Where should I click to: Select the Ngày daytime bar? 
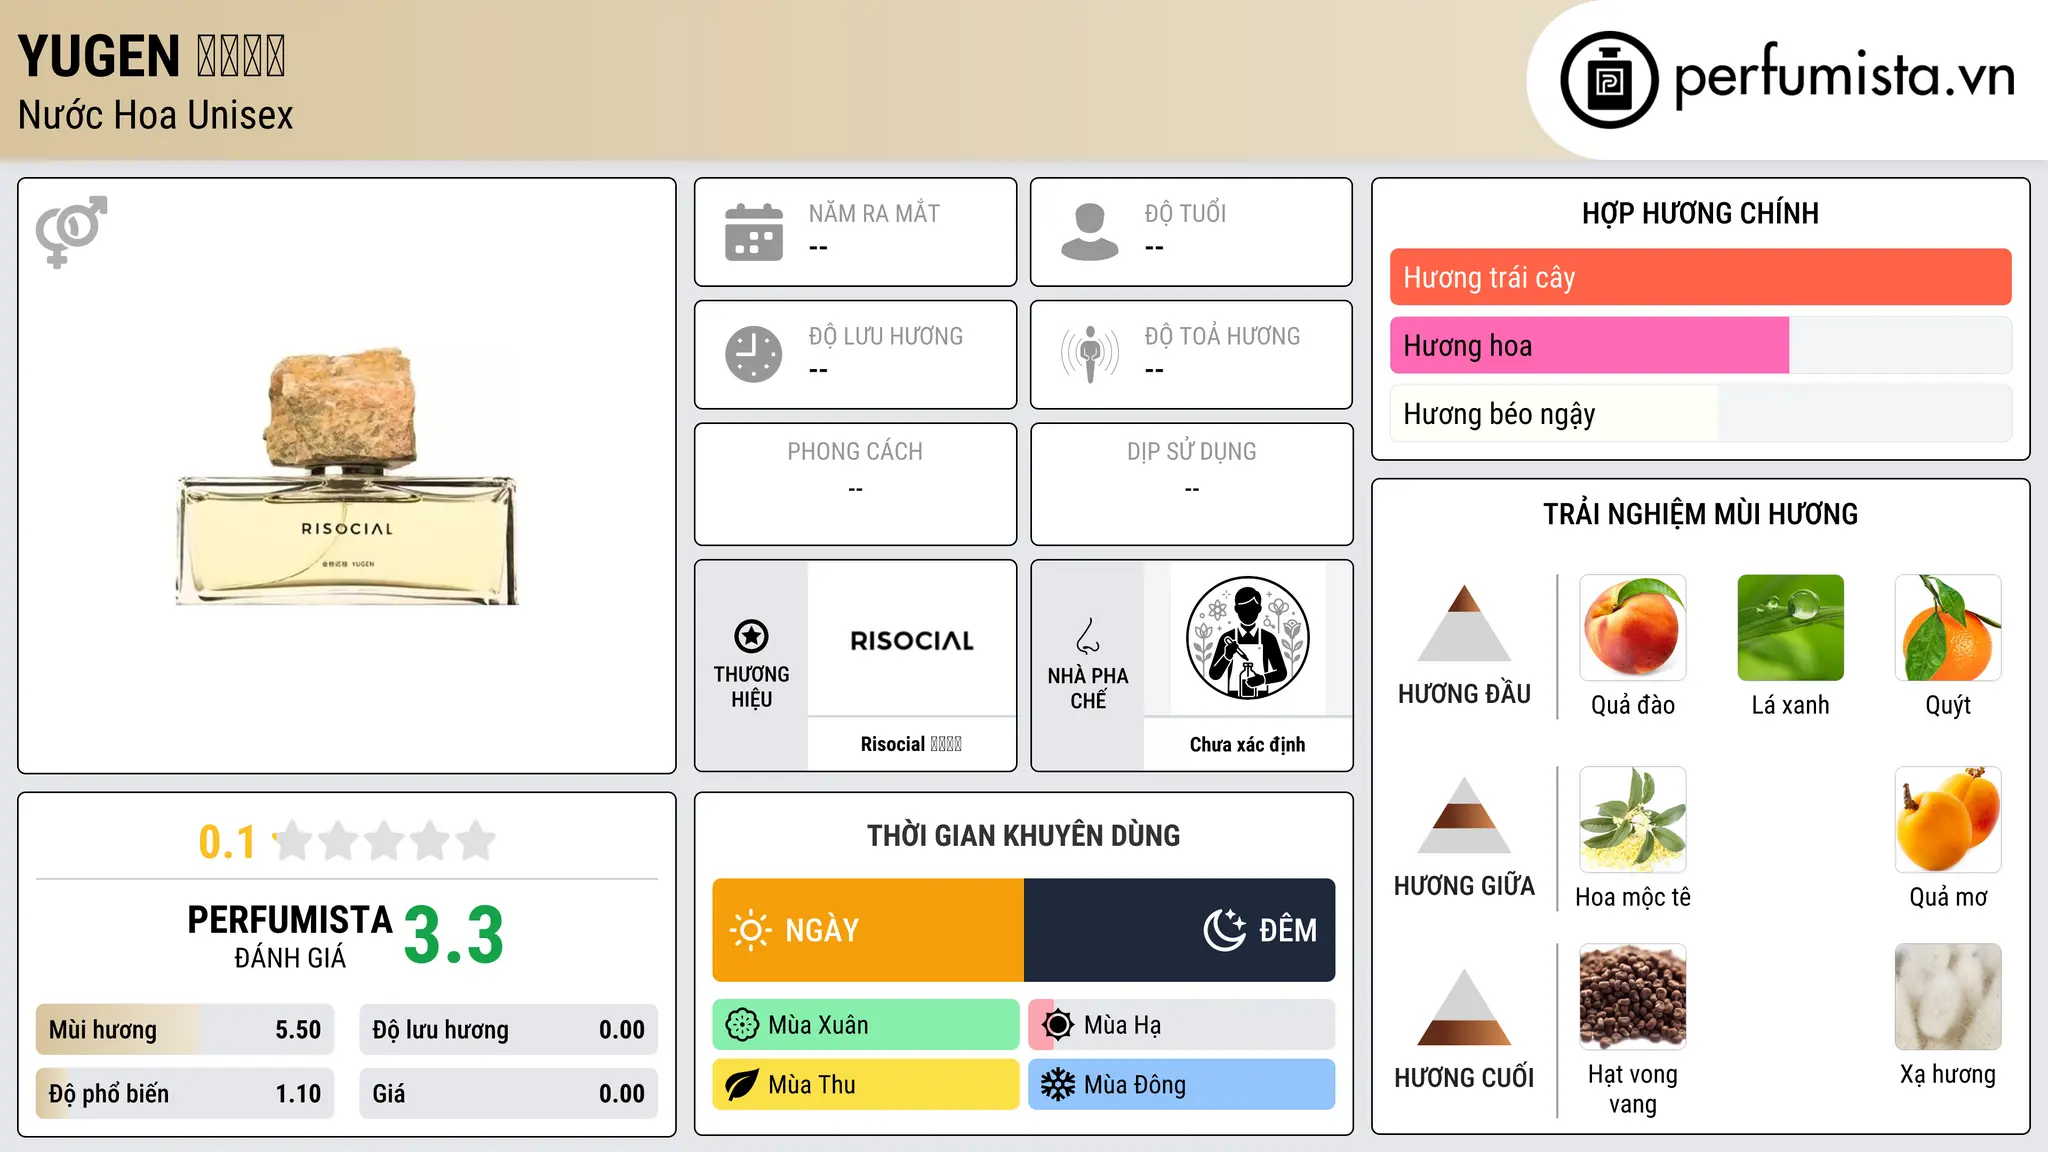click(868, 930)
